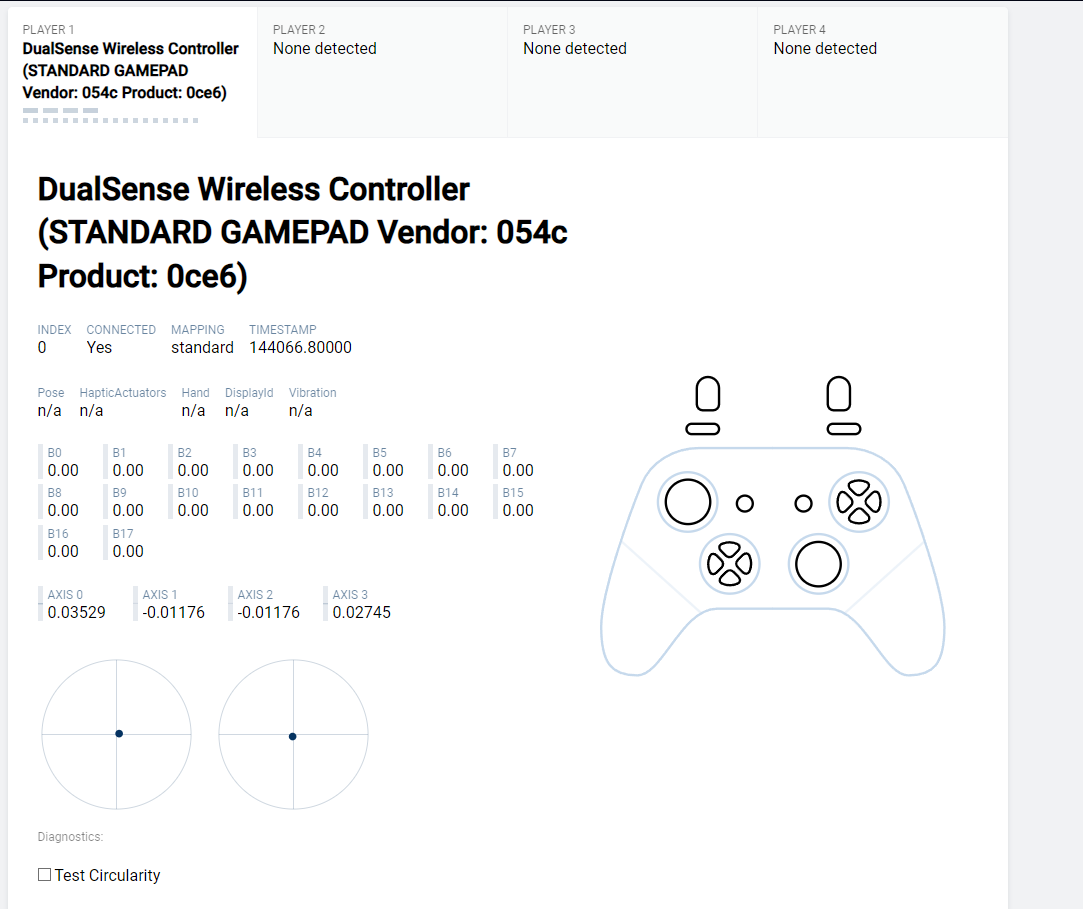Switch to the Player 3 tab
This screenshot has width=1083, height=909.
click(x=633, y=73)
